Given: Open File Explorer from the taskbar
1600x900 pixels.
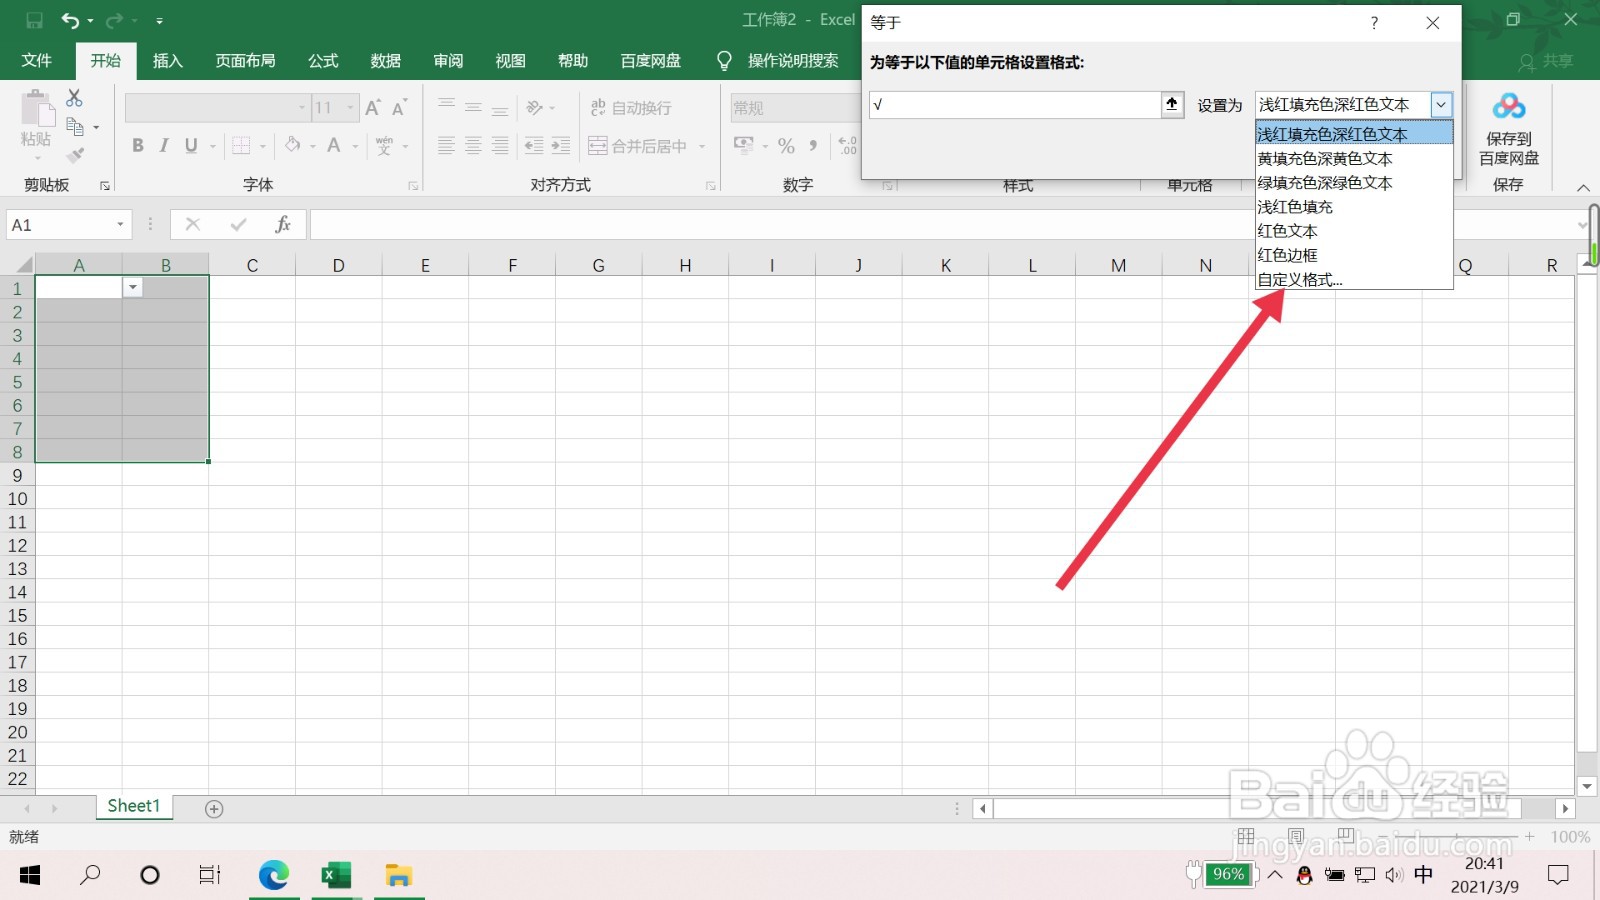Looking at the screenshot, I should tap(399, 875).
